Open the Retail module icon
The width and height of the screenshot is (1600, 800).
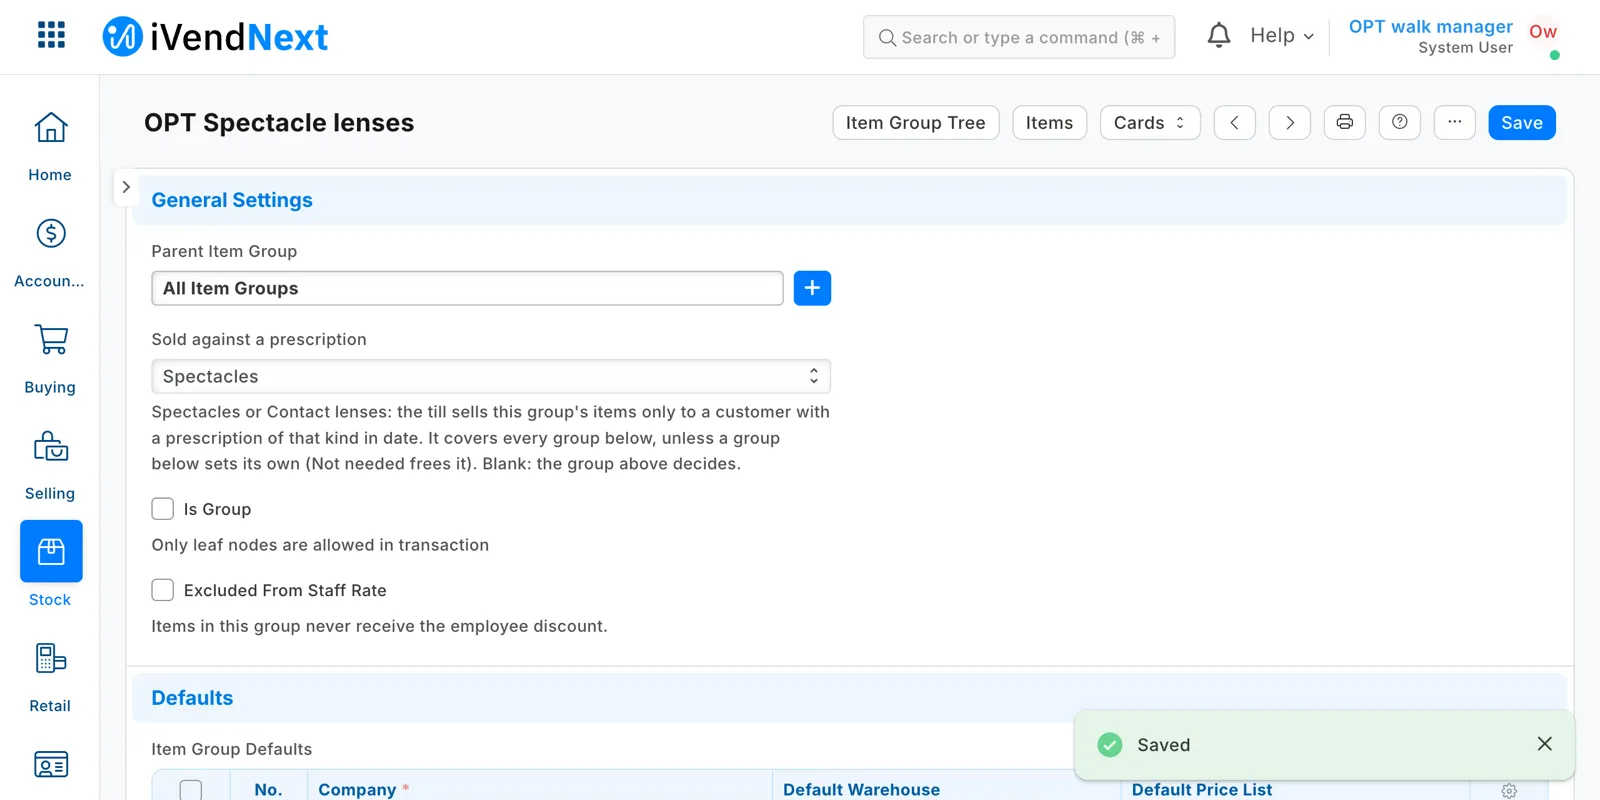[51, 658]
